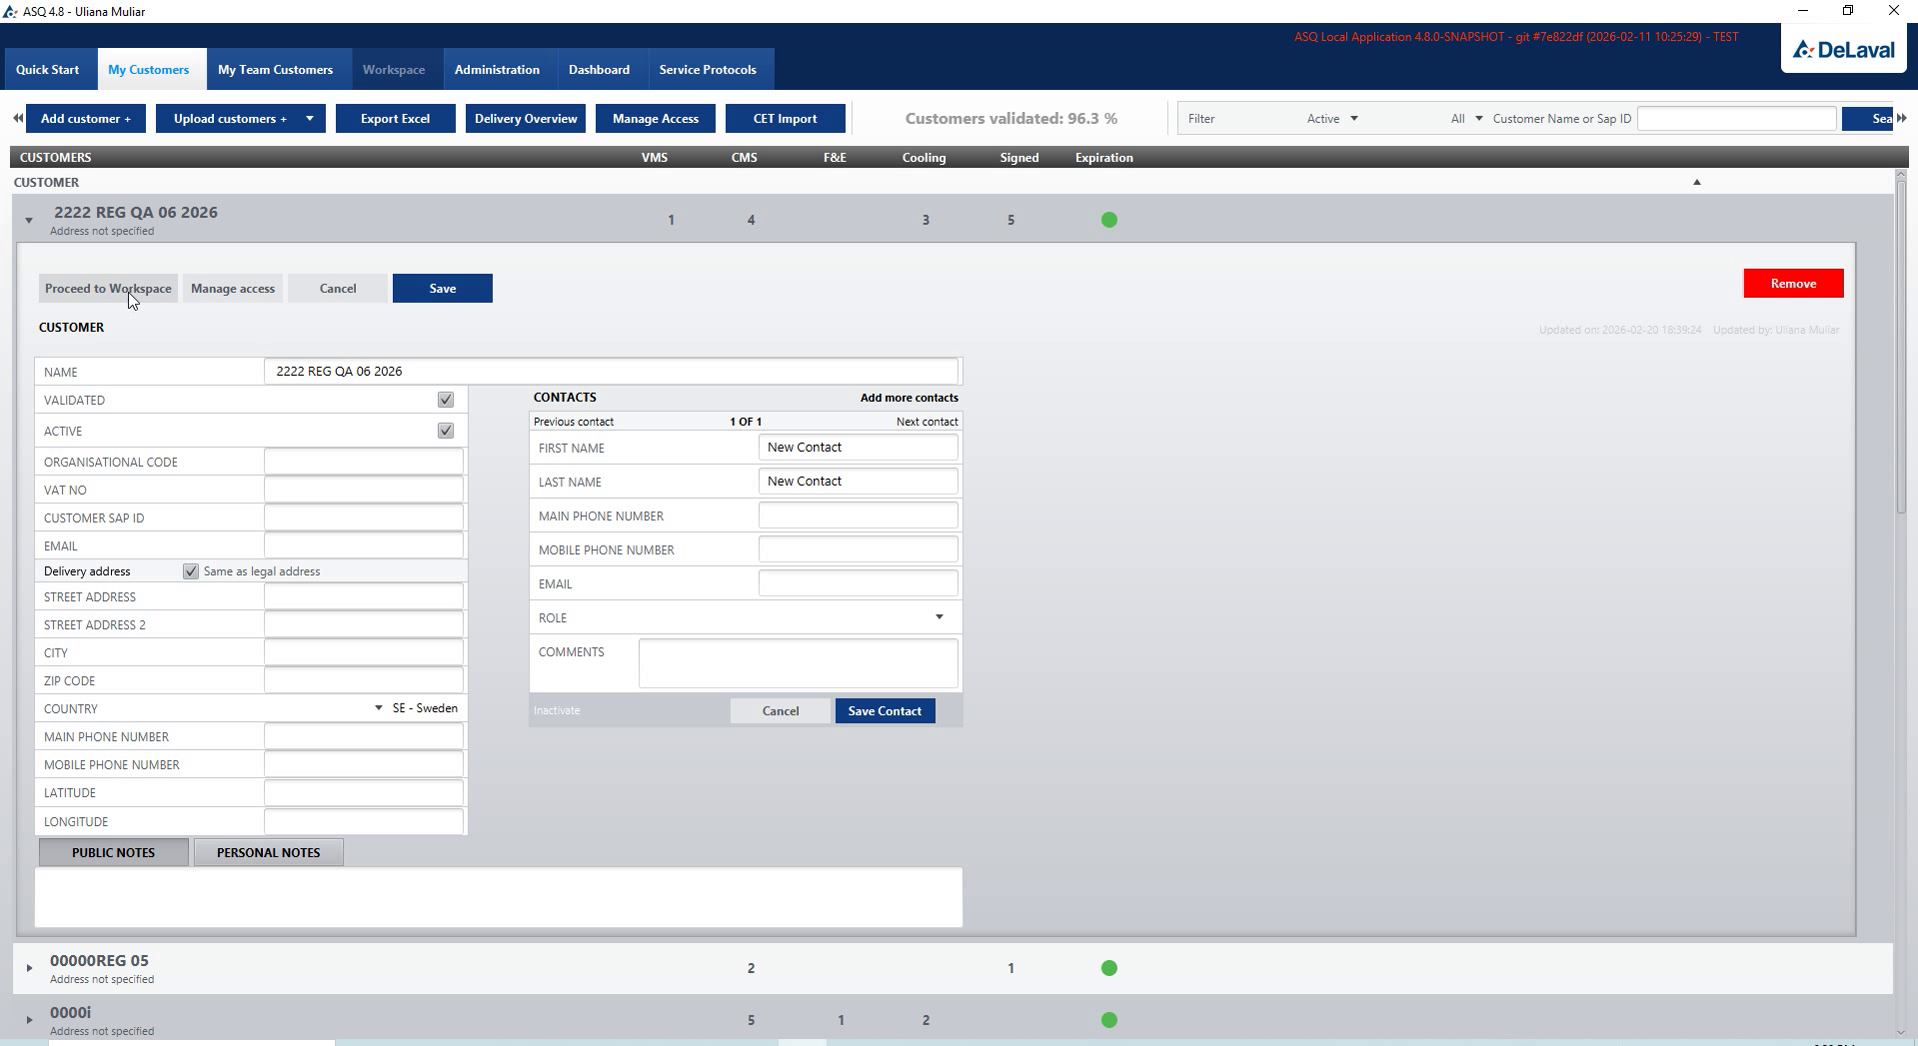Image resolution: width=1918 pixels, height=1046 pixels.
Task: Go to the Administration tab
Action: (497, 69)
